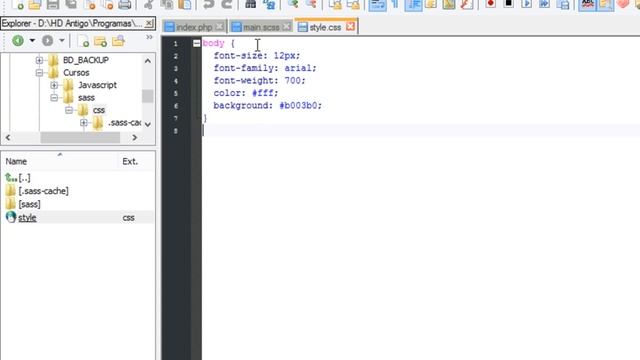
Task: Collapse the sass folder node
Action: point(54,98)
